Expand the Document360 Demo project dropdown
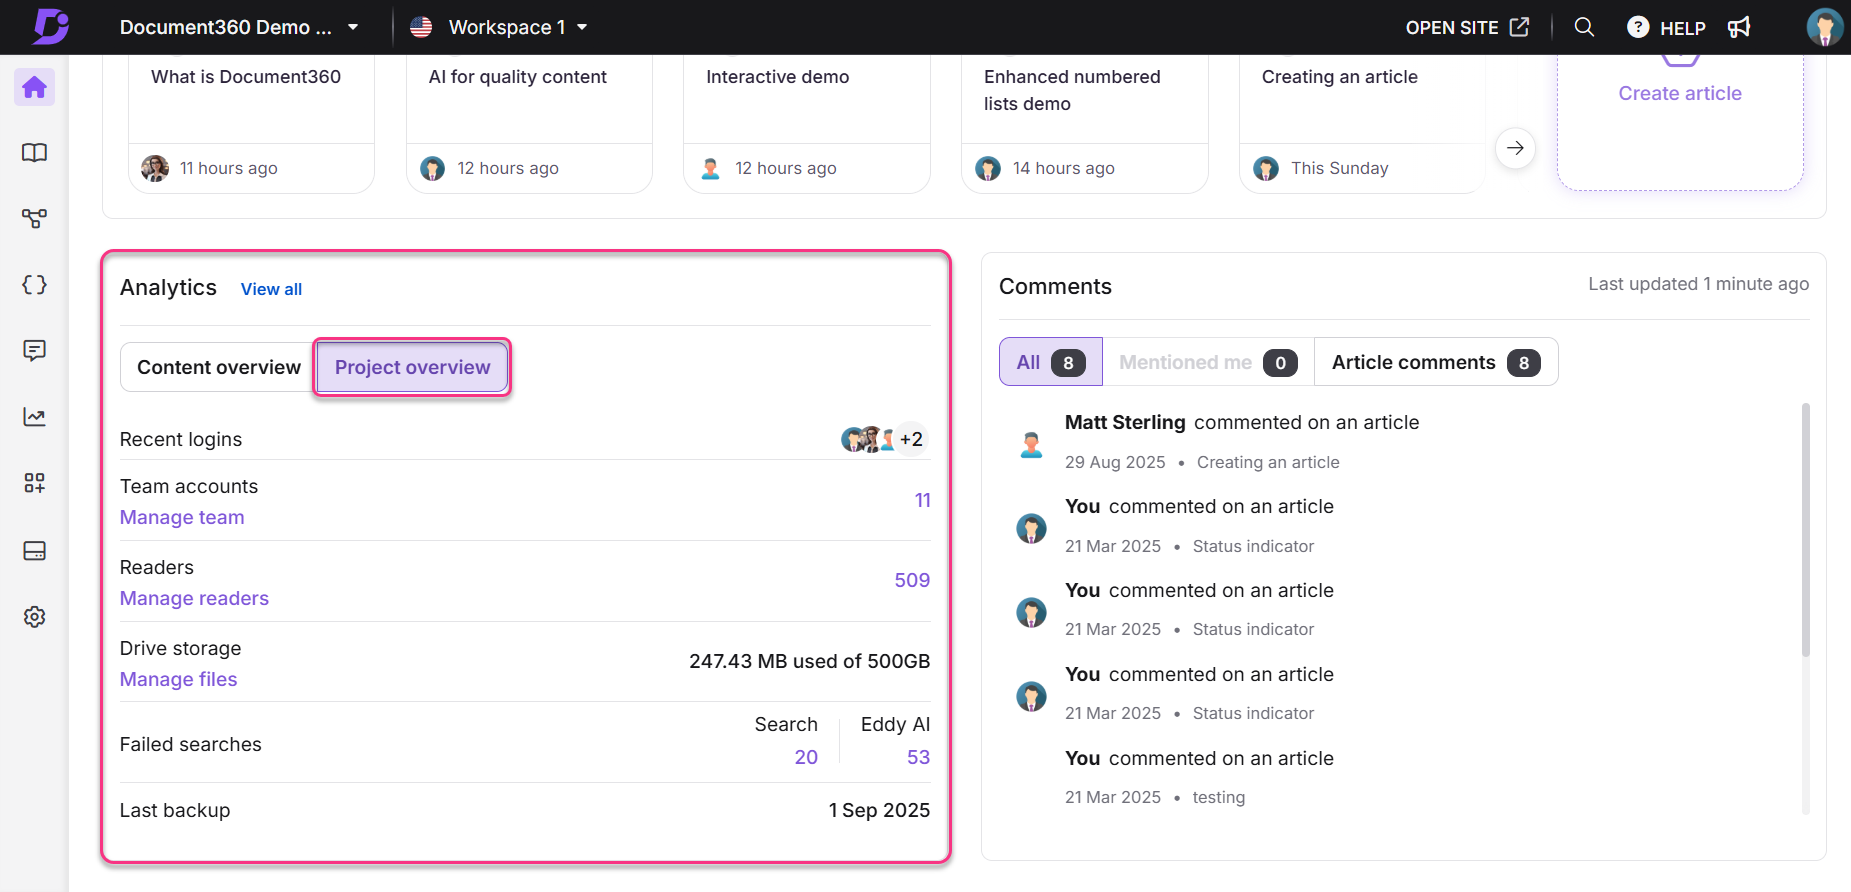The image size is (1851, 892). [x=239, y=27]
